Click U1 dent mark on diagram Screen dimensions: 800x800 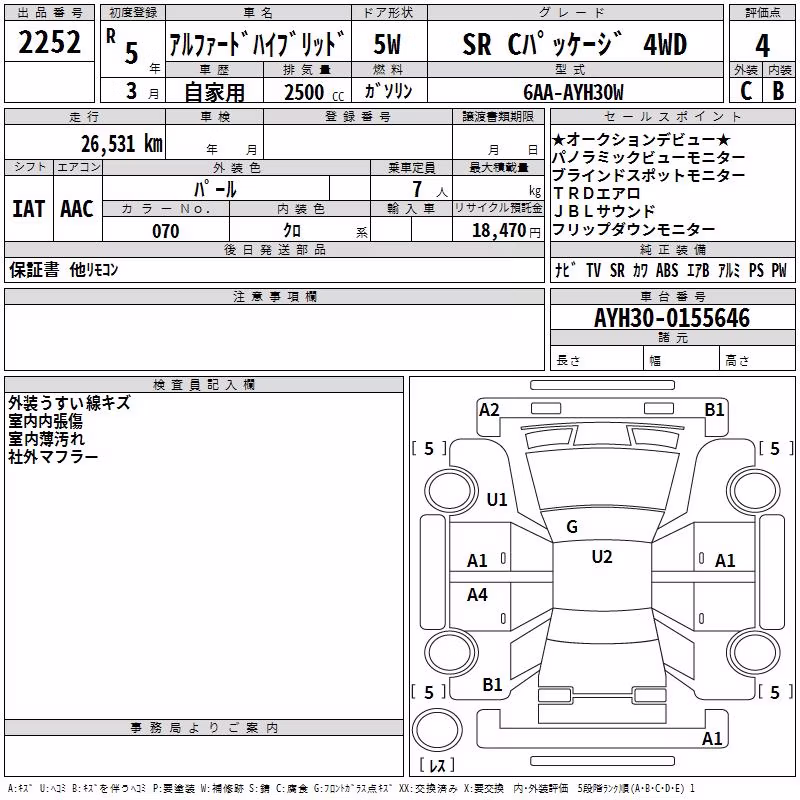pyautogui.click(x=497, y=499)
